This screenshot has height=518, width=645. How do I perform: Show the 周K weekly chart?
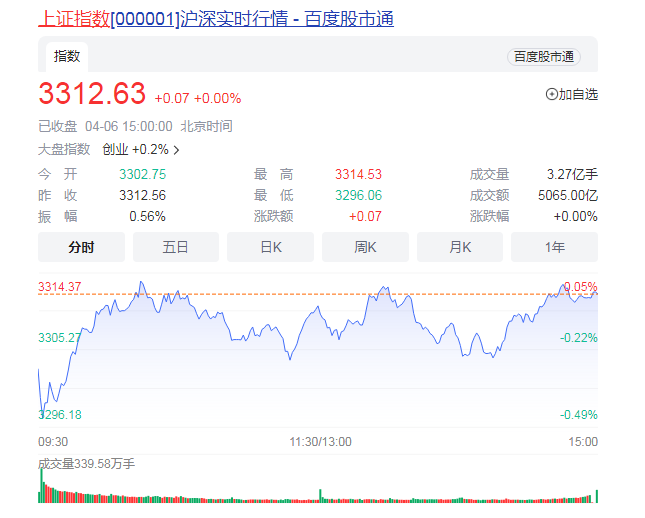pyautogui.click(x=365, y=247)
